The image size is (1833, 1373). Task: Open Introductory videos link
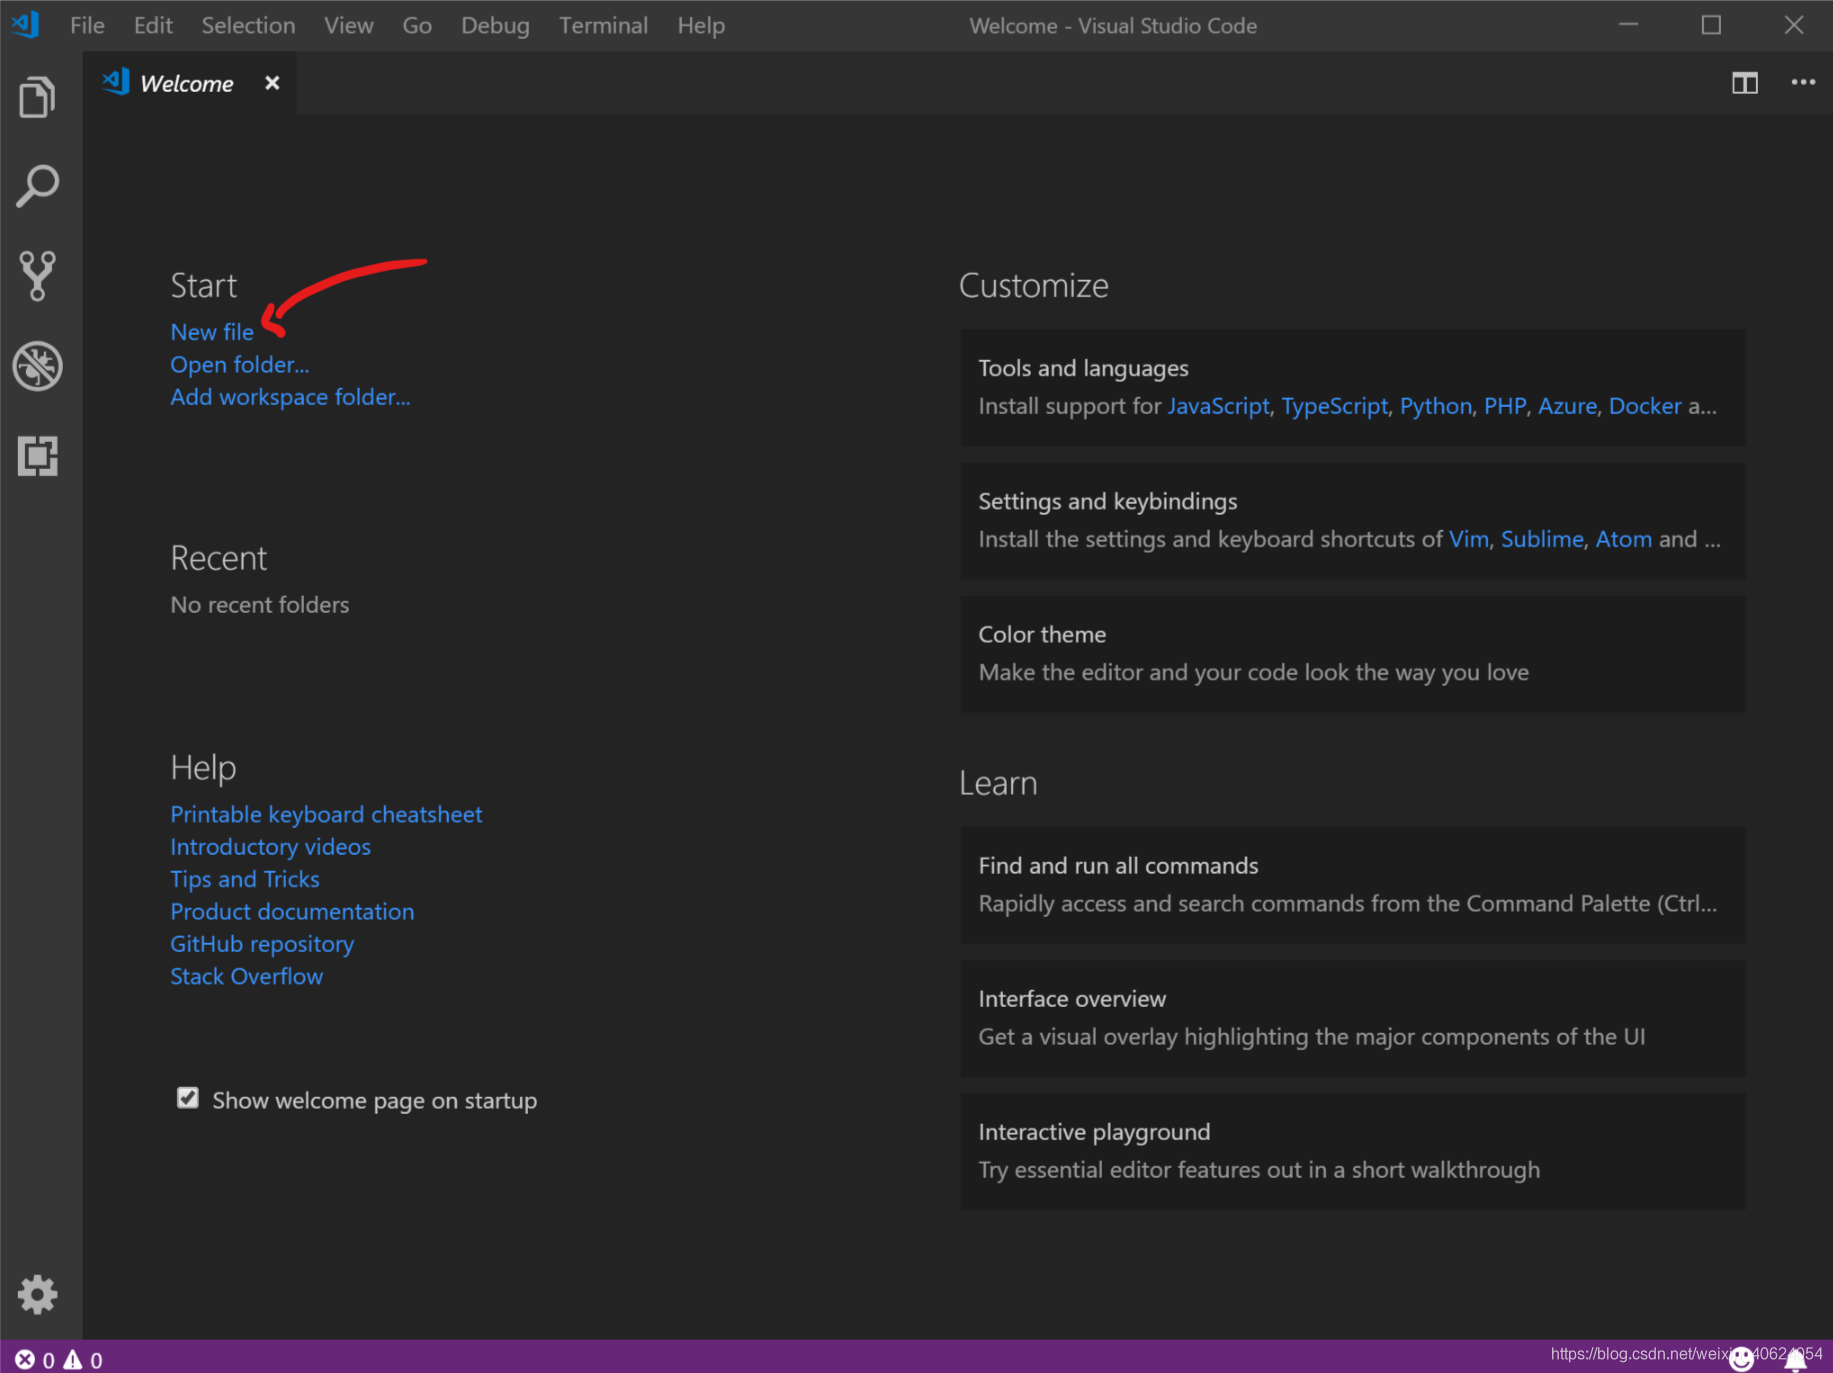click(270, 847)
